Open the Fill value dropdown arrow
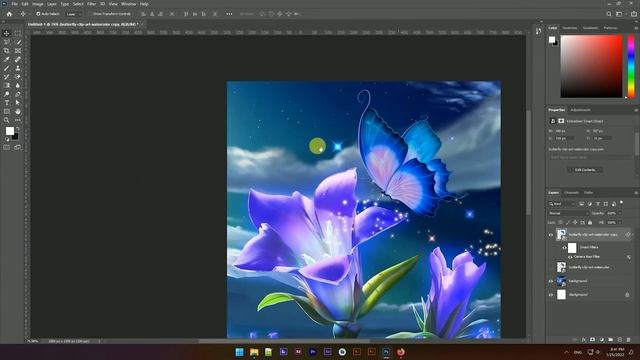 pos(620,222)
